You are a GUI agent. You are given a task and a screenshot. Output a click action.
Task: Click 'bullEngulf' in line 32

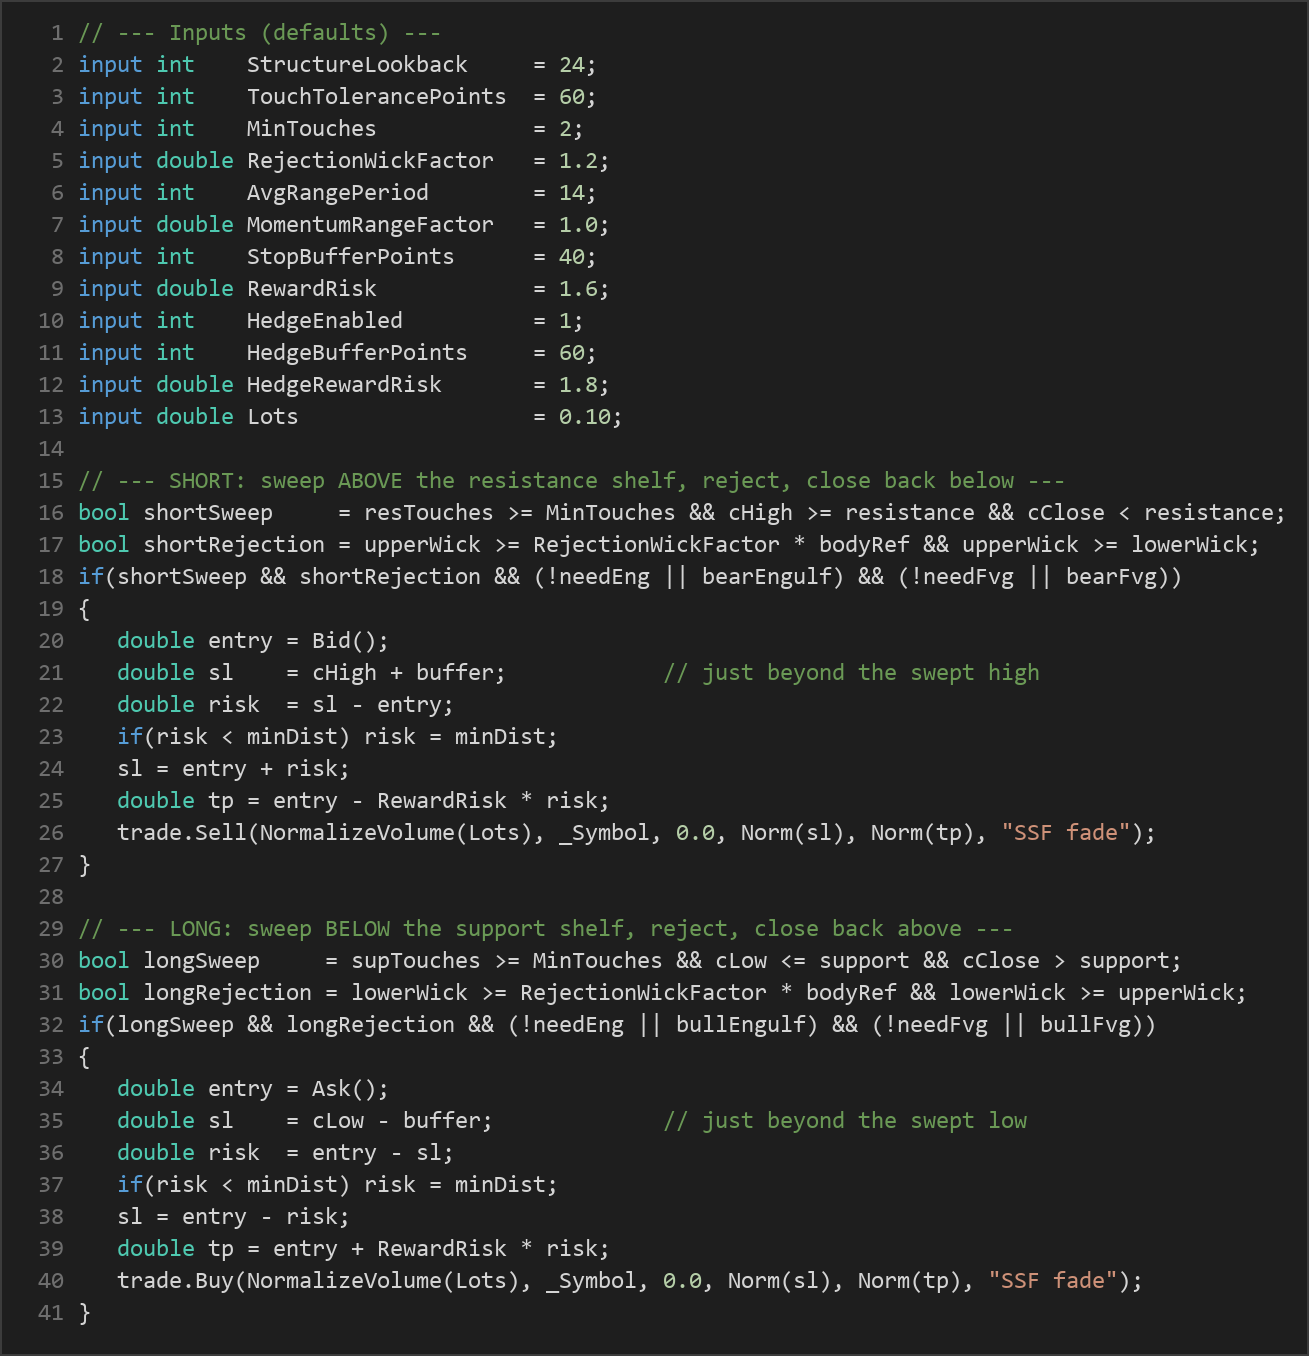[x=741, y=1025]
